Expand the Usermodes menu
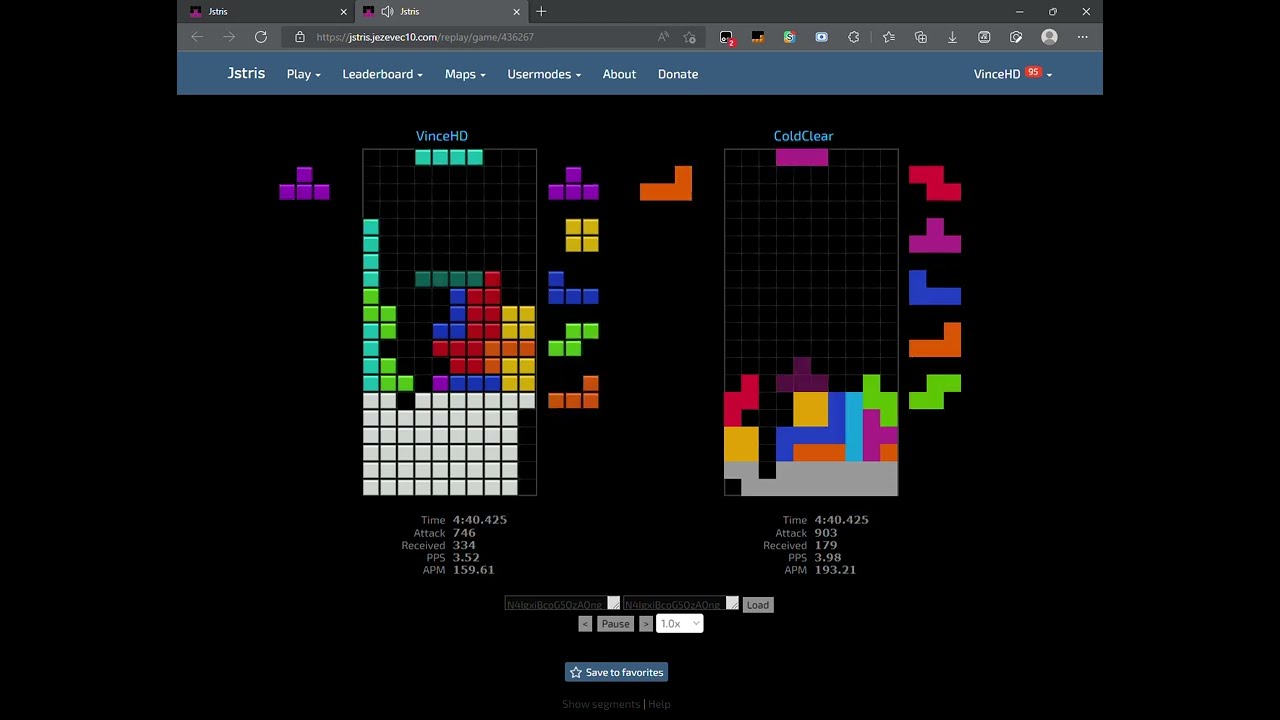Image resolution: width=1280 pixels, height=720 pixels. tap(544, 74)
